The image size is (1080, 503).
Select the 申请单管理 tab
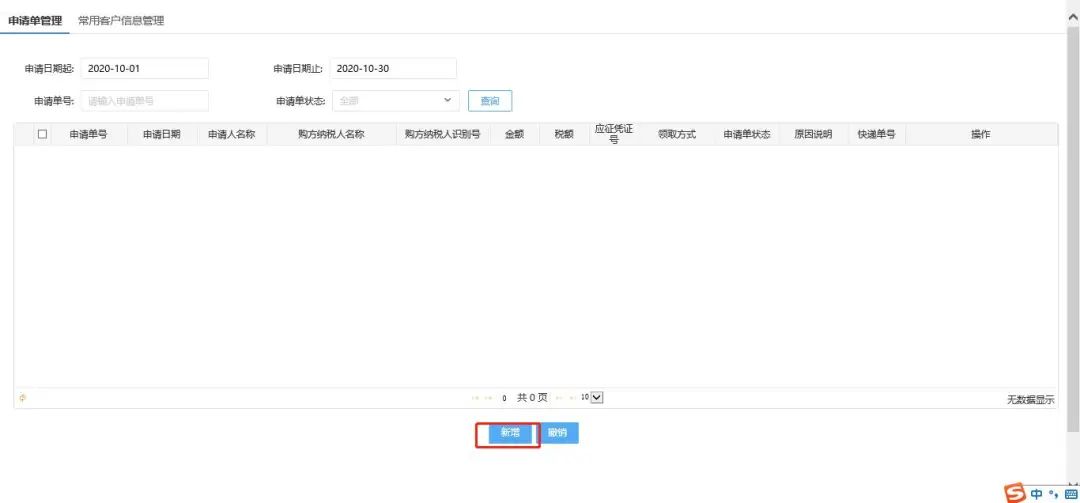(34, 21)
